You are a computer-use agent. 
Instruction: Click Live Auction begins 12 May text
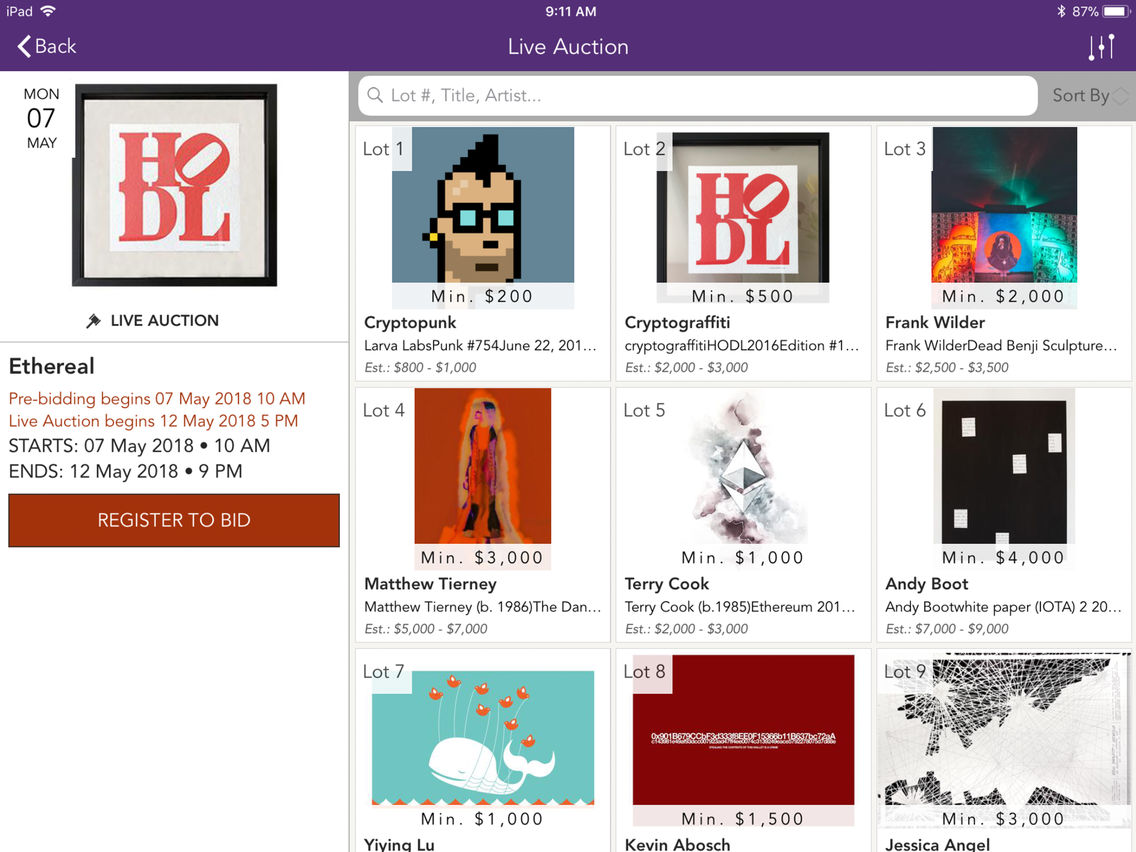(x=154, y=421)
